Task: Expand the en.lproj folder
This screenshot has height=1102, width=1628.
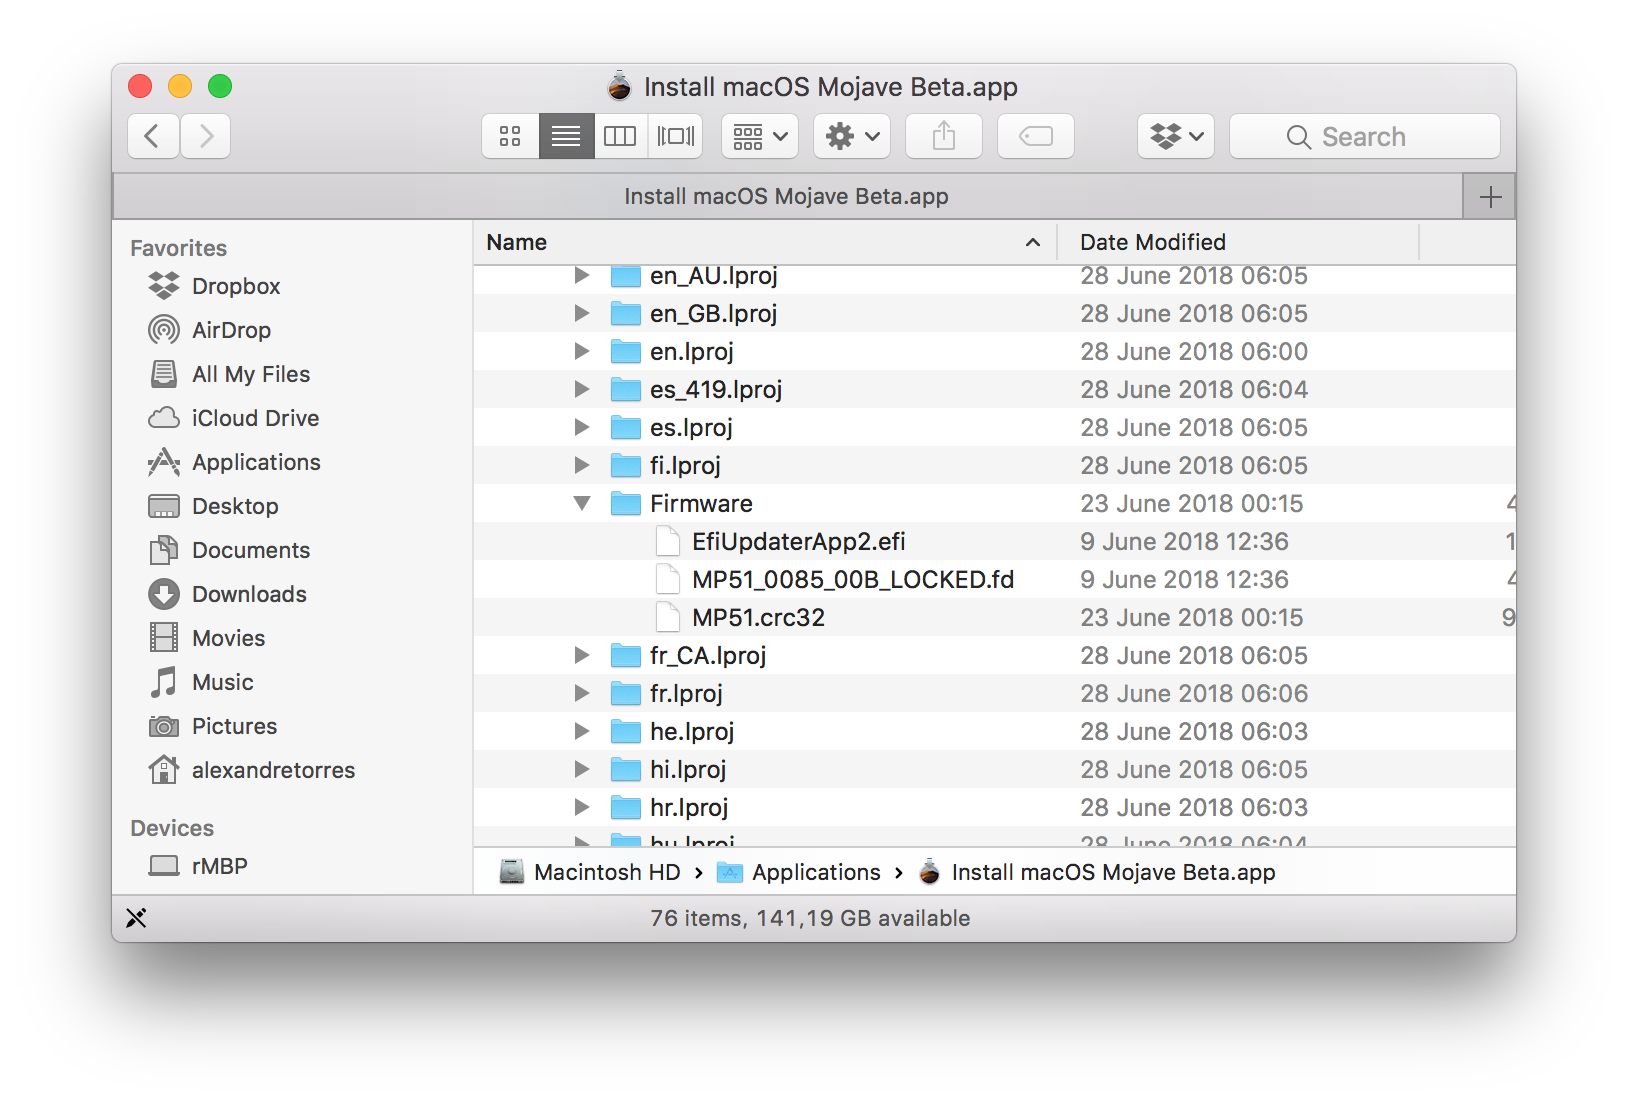Action: click(582, 351)
